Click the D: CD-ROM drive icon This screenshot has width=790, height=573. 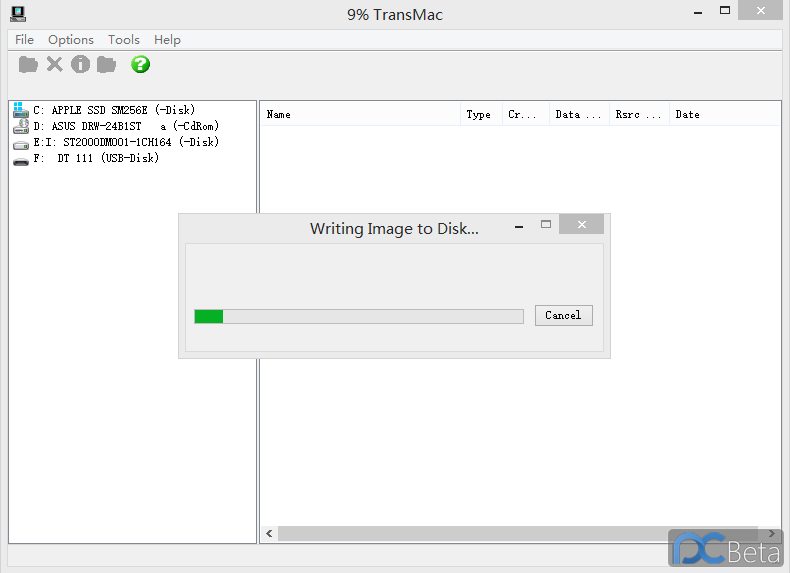click(21, 126)
